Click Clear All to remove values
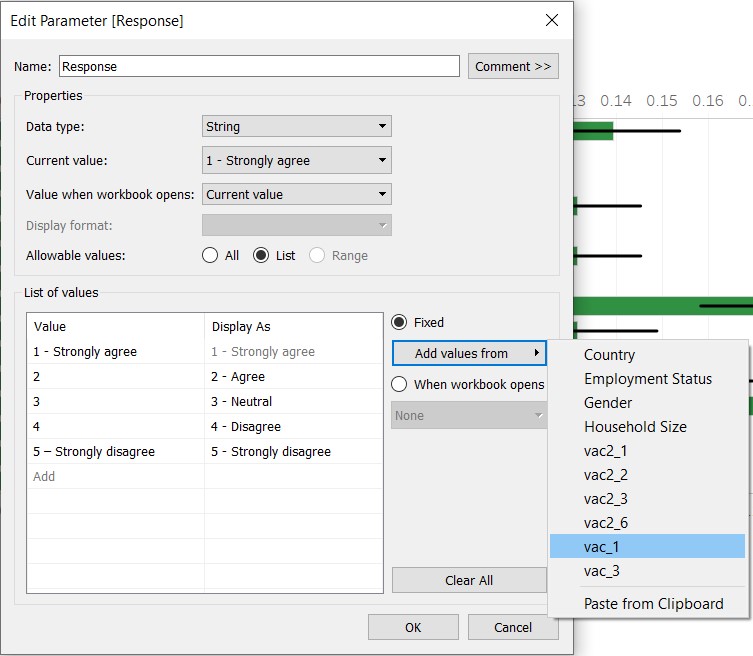753x656 pixels. pyautogui.click(x=469, y=580)
